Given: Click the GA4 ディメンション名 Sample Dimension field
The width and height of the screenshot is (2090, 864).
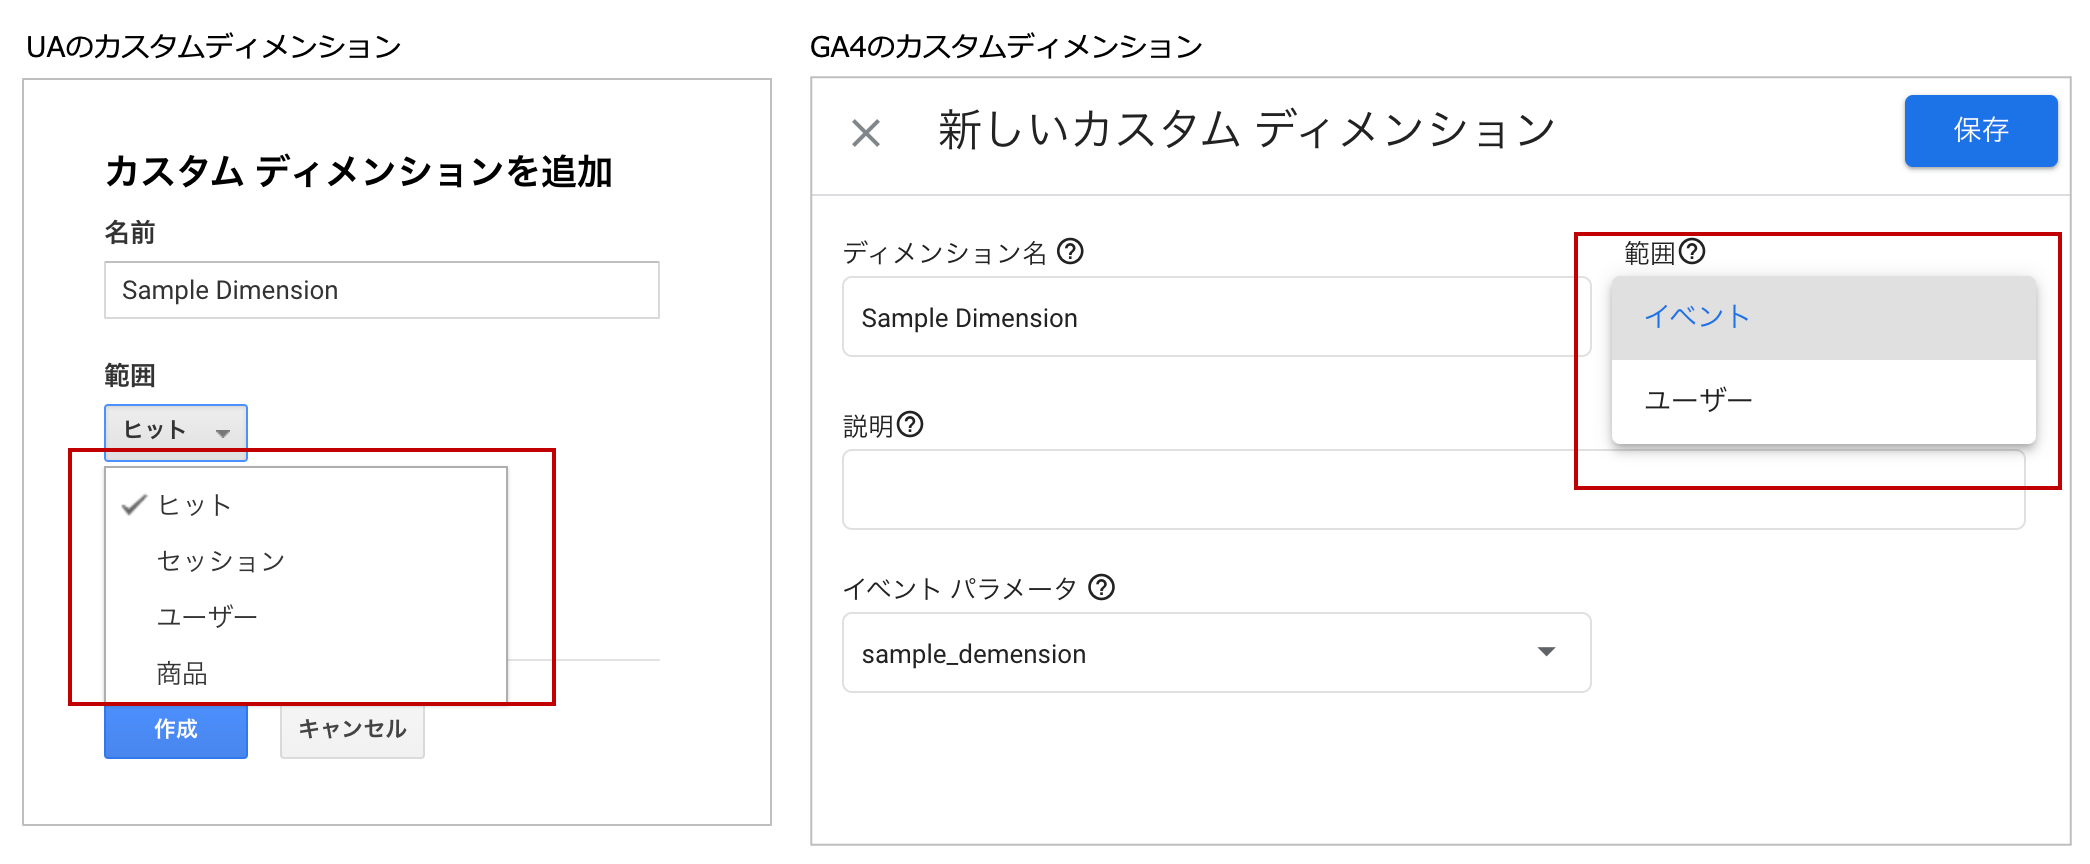Looking at the screenshot, I should (x=1215, y=317).
